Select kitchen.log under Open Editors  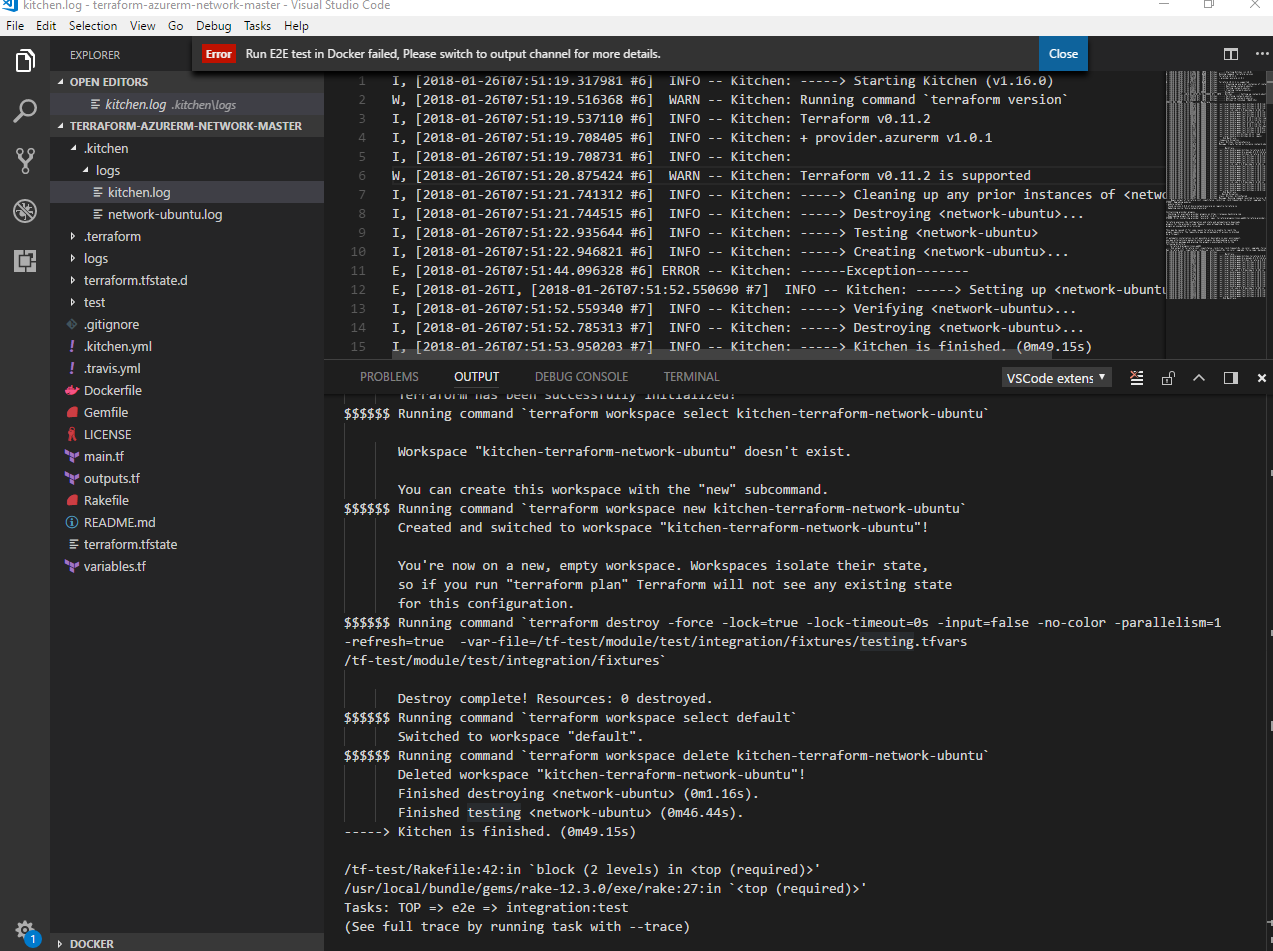tap(187, 104)
